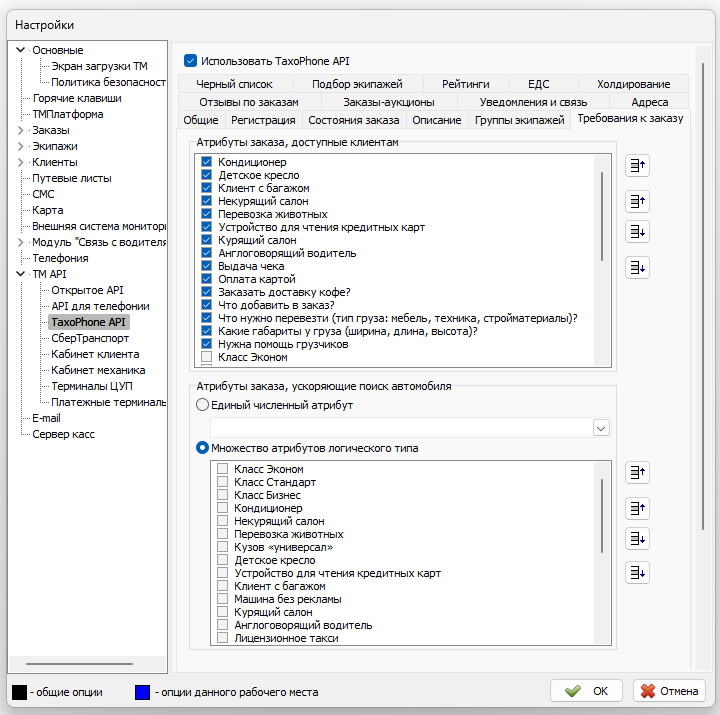The width and height of the screenshot is (720, 715).
Task: Select Телефония tree item
Action: [60, 258]
